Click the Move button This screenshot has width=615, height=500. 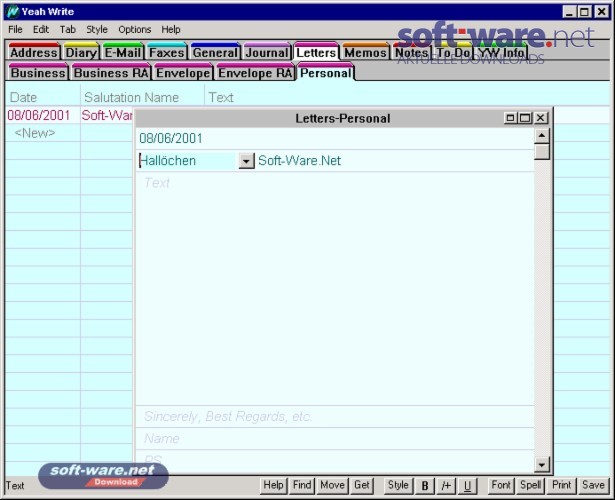click(332, 485)
